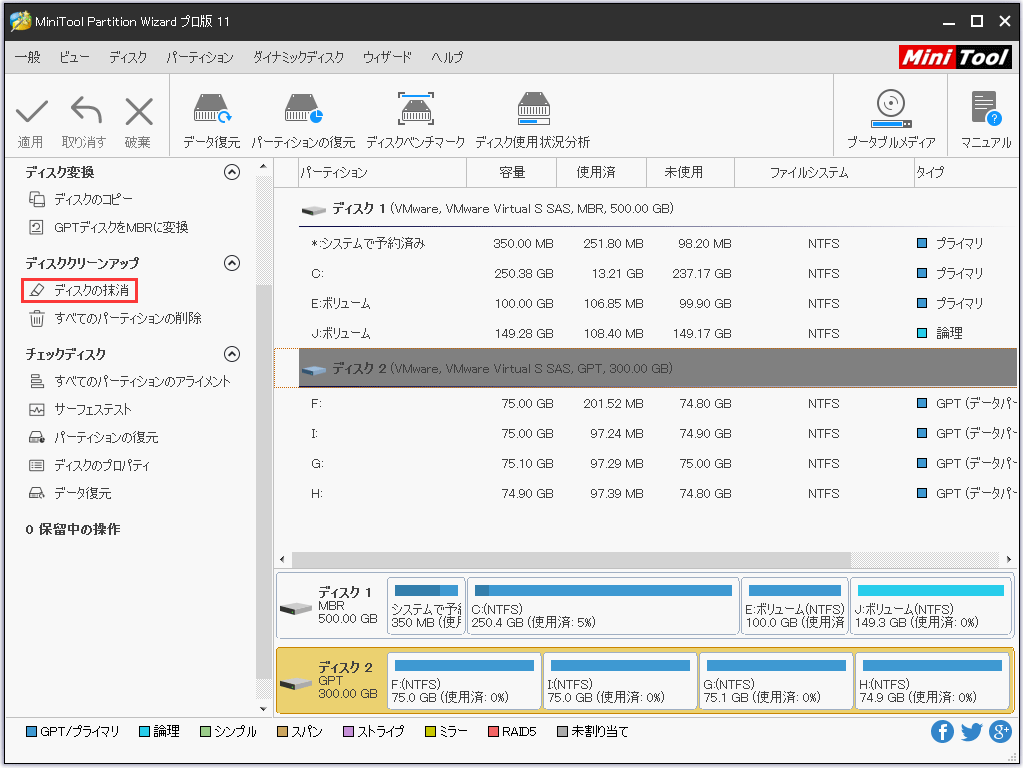Click partition list scroll right arrow

pyautogui.click(x=1009, y=560)
